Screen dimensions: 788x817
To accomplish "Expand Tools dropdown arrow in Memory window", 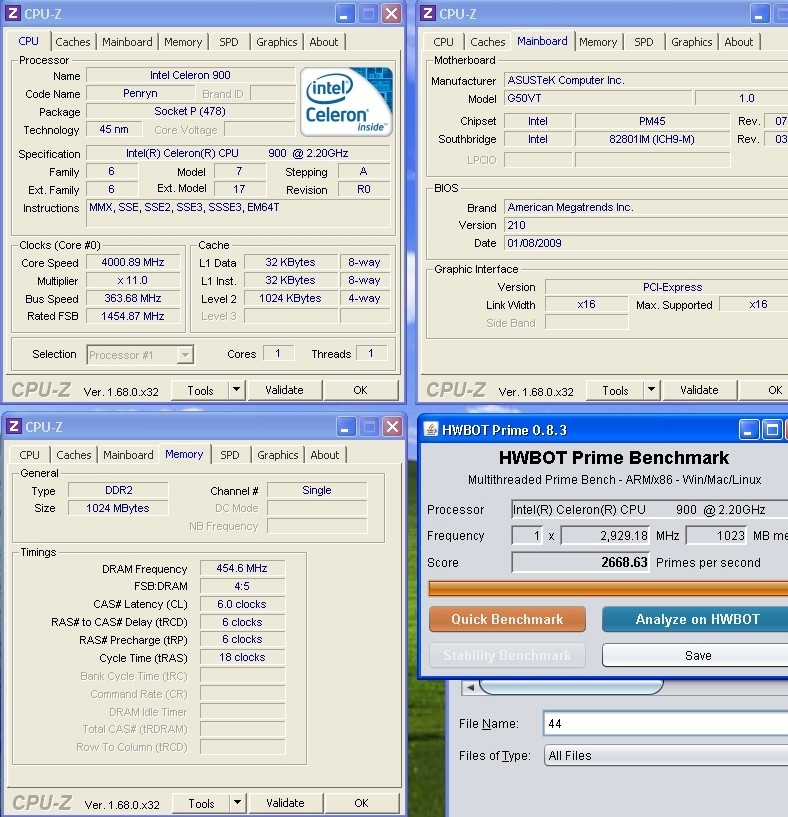I will [x=237, y=803].
